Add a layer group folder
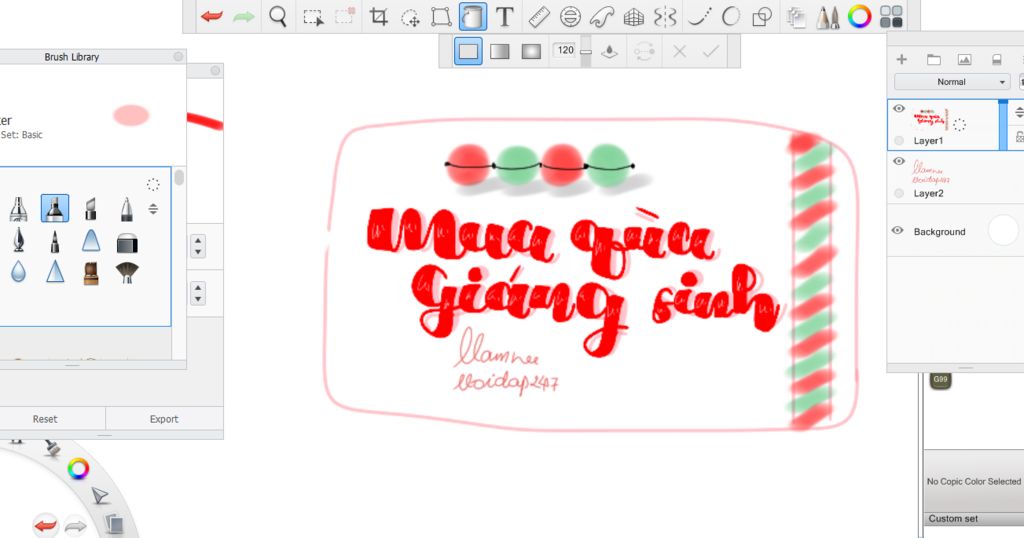 tap(934, 59)
